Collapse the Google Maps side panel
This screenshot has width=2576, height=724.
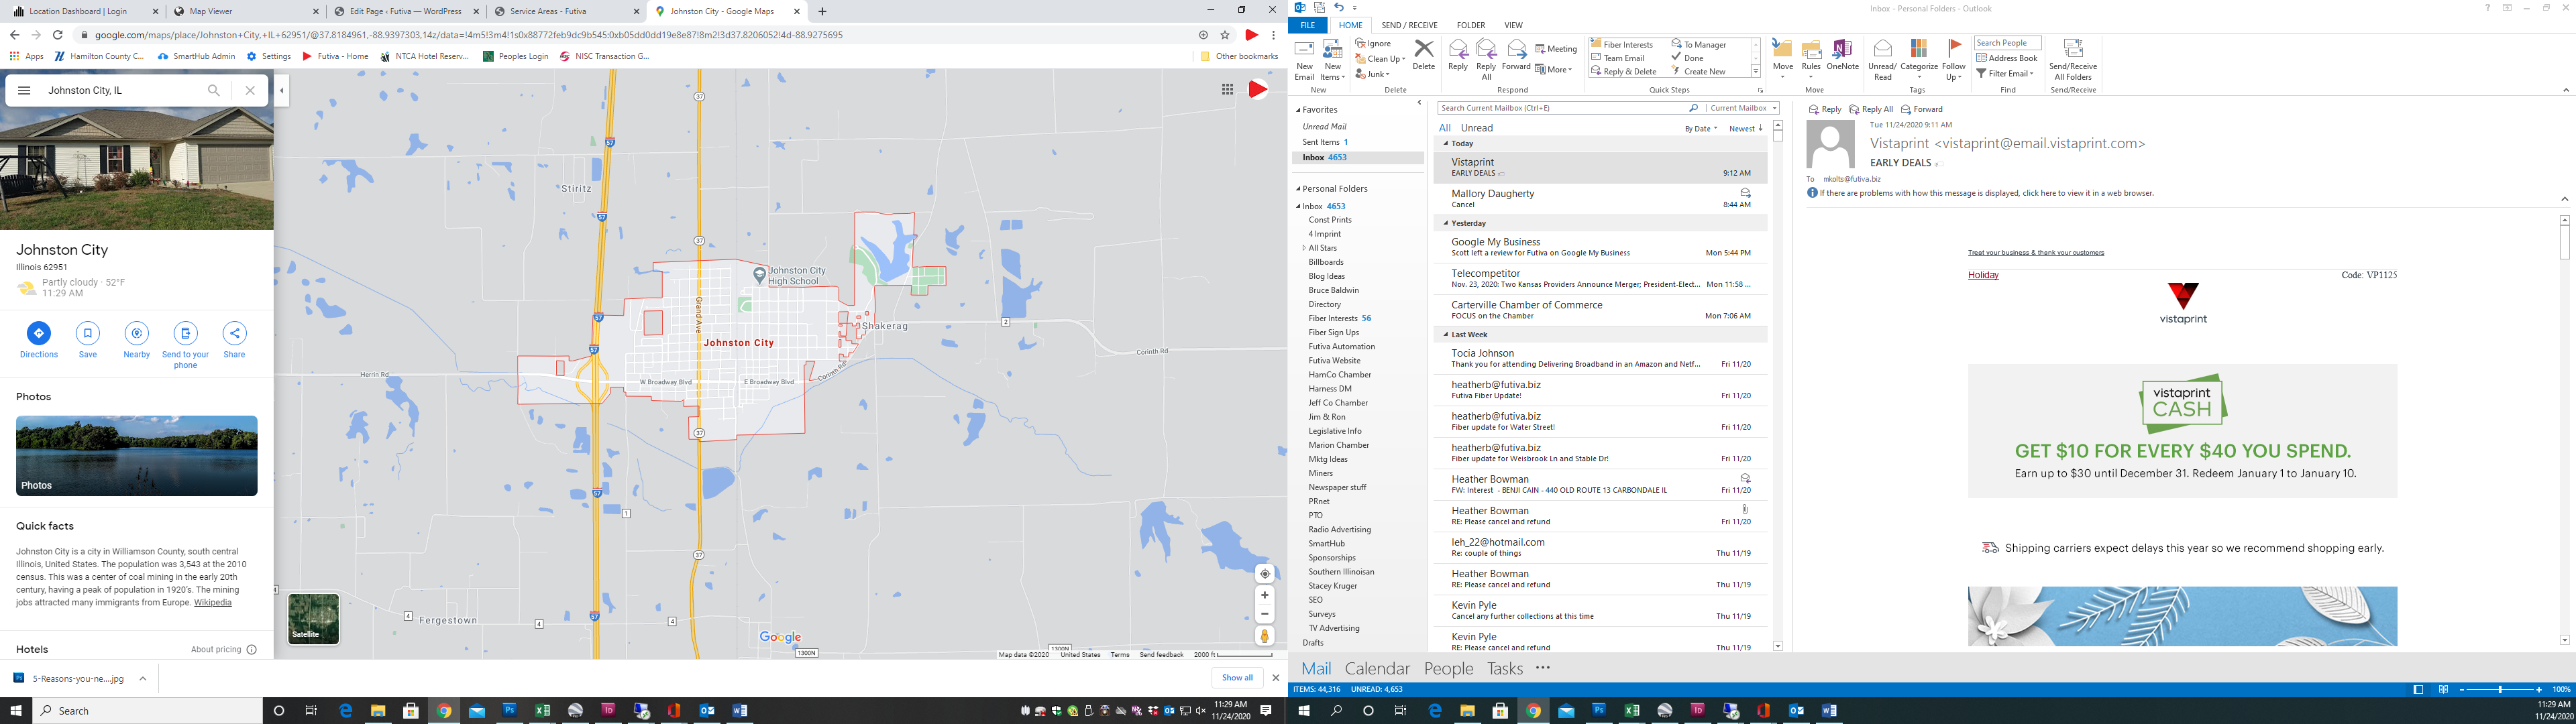(x=282, y=90)
